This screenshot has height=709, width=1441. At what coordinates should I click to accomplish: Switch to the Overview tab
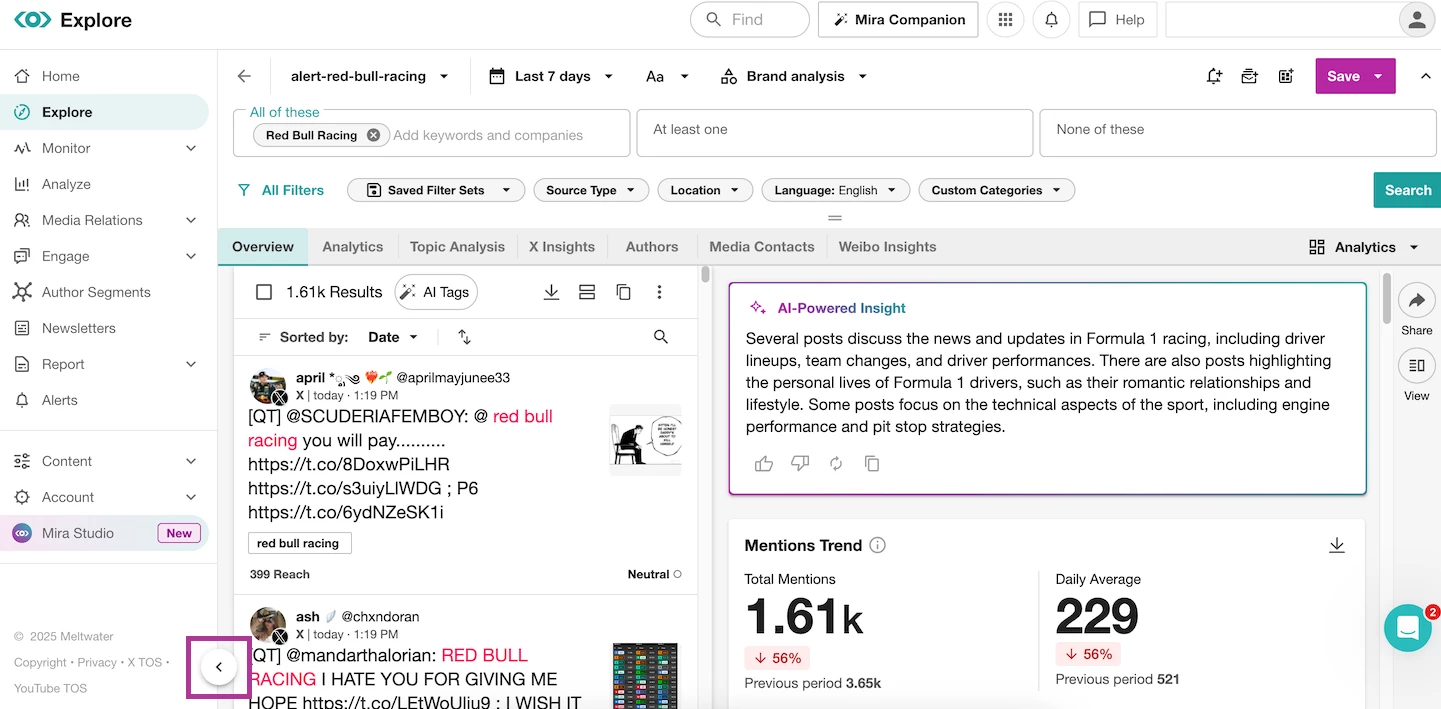[x=263, y=247]
